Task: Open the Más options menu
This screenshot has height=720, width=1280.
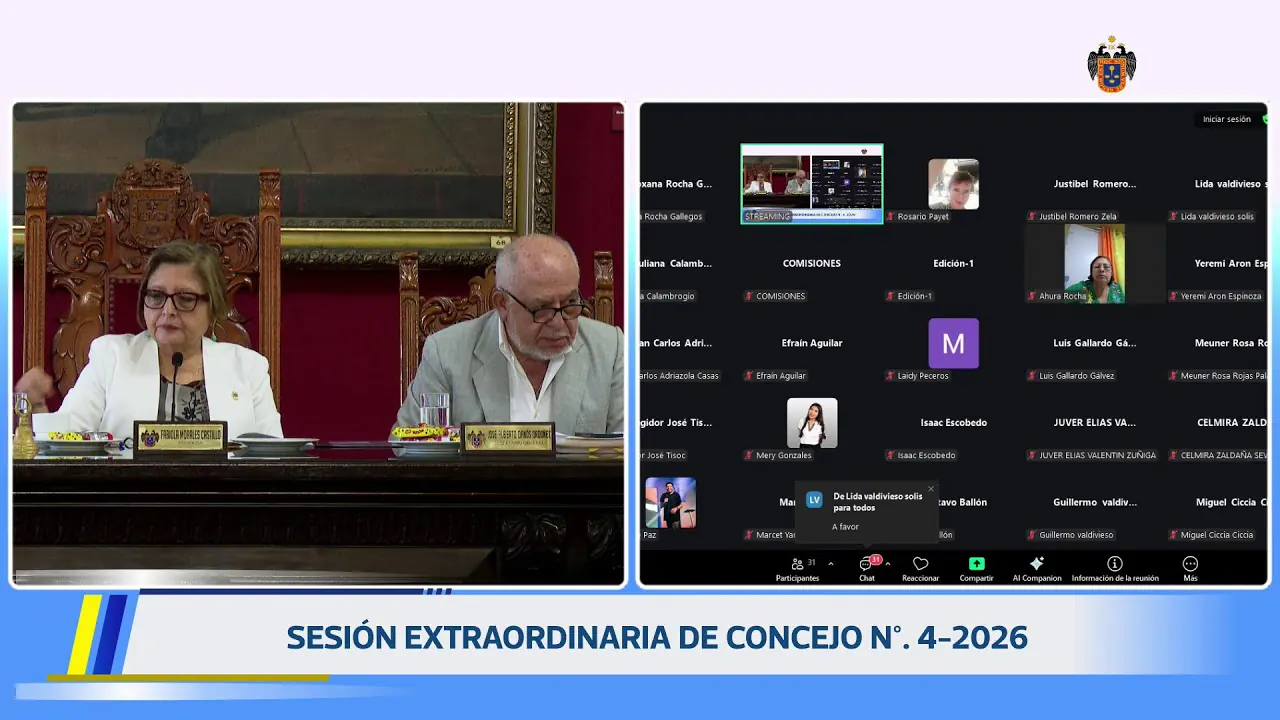Action: pyautogui.click(x=1190, y=569)
